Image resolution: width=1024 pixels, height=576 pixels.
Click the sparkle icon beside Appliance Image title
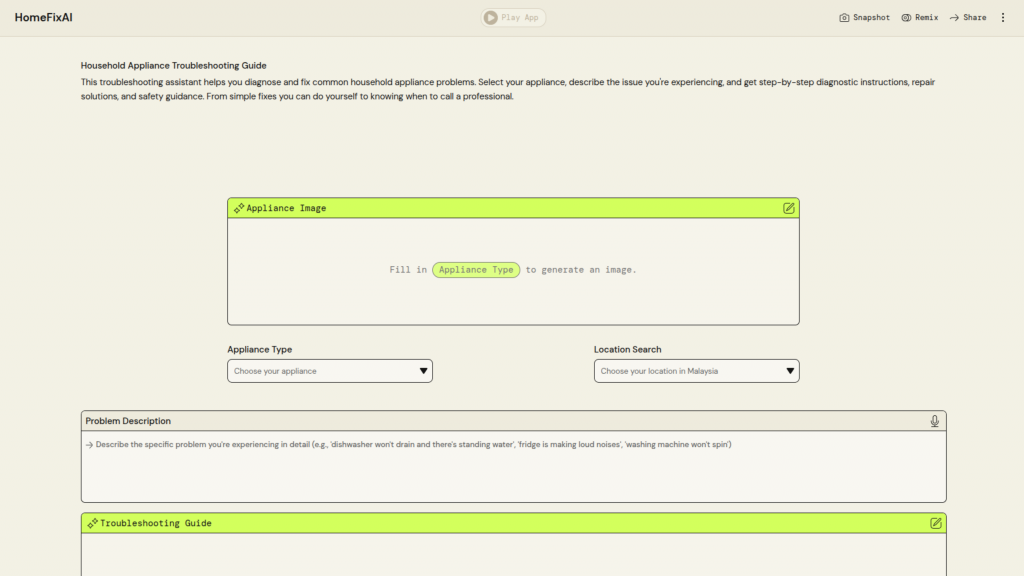coord(239,208)
